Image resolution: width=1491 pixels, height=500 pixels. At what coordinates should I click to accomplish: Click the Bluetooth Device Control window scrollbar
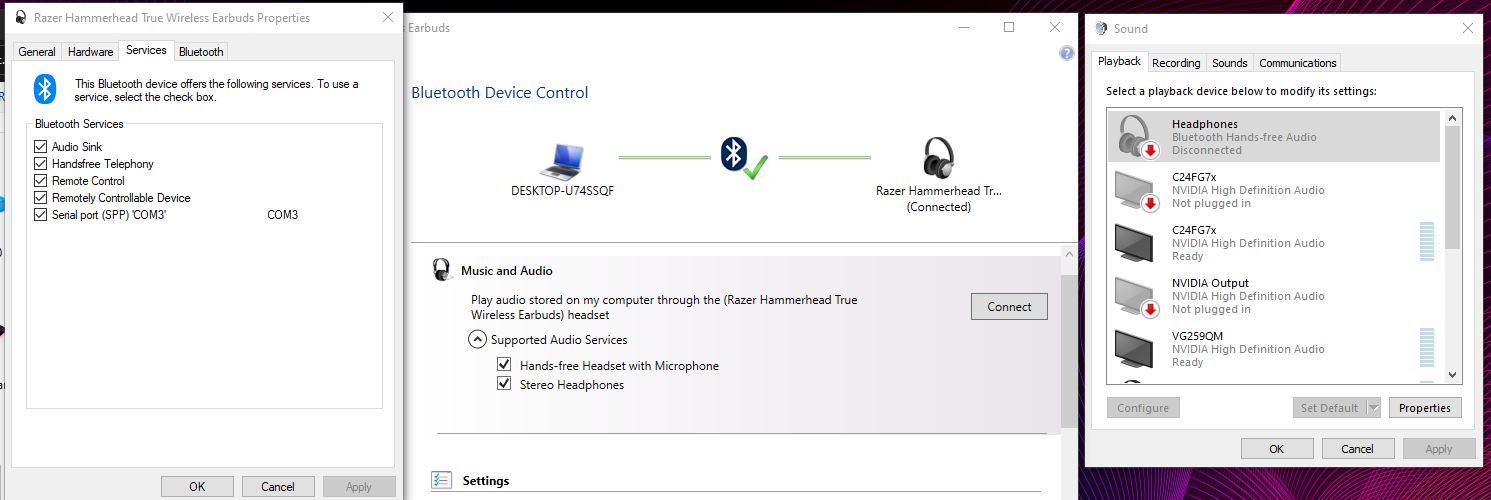tap(1069, 350)
